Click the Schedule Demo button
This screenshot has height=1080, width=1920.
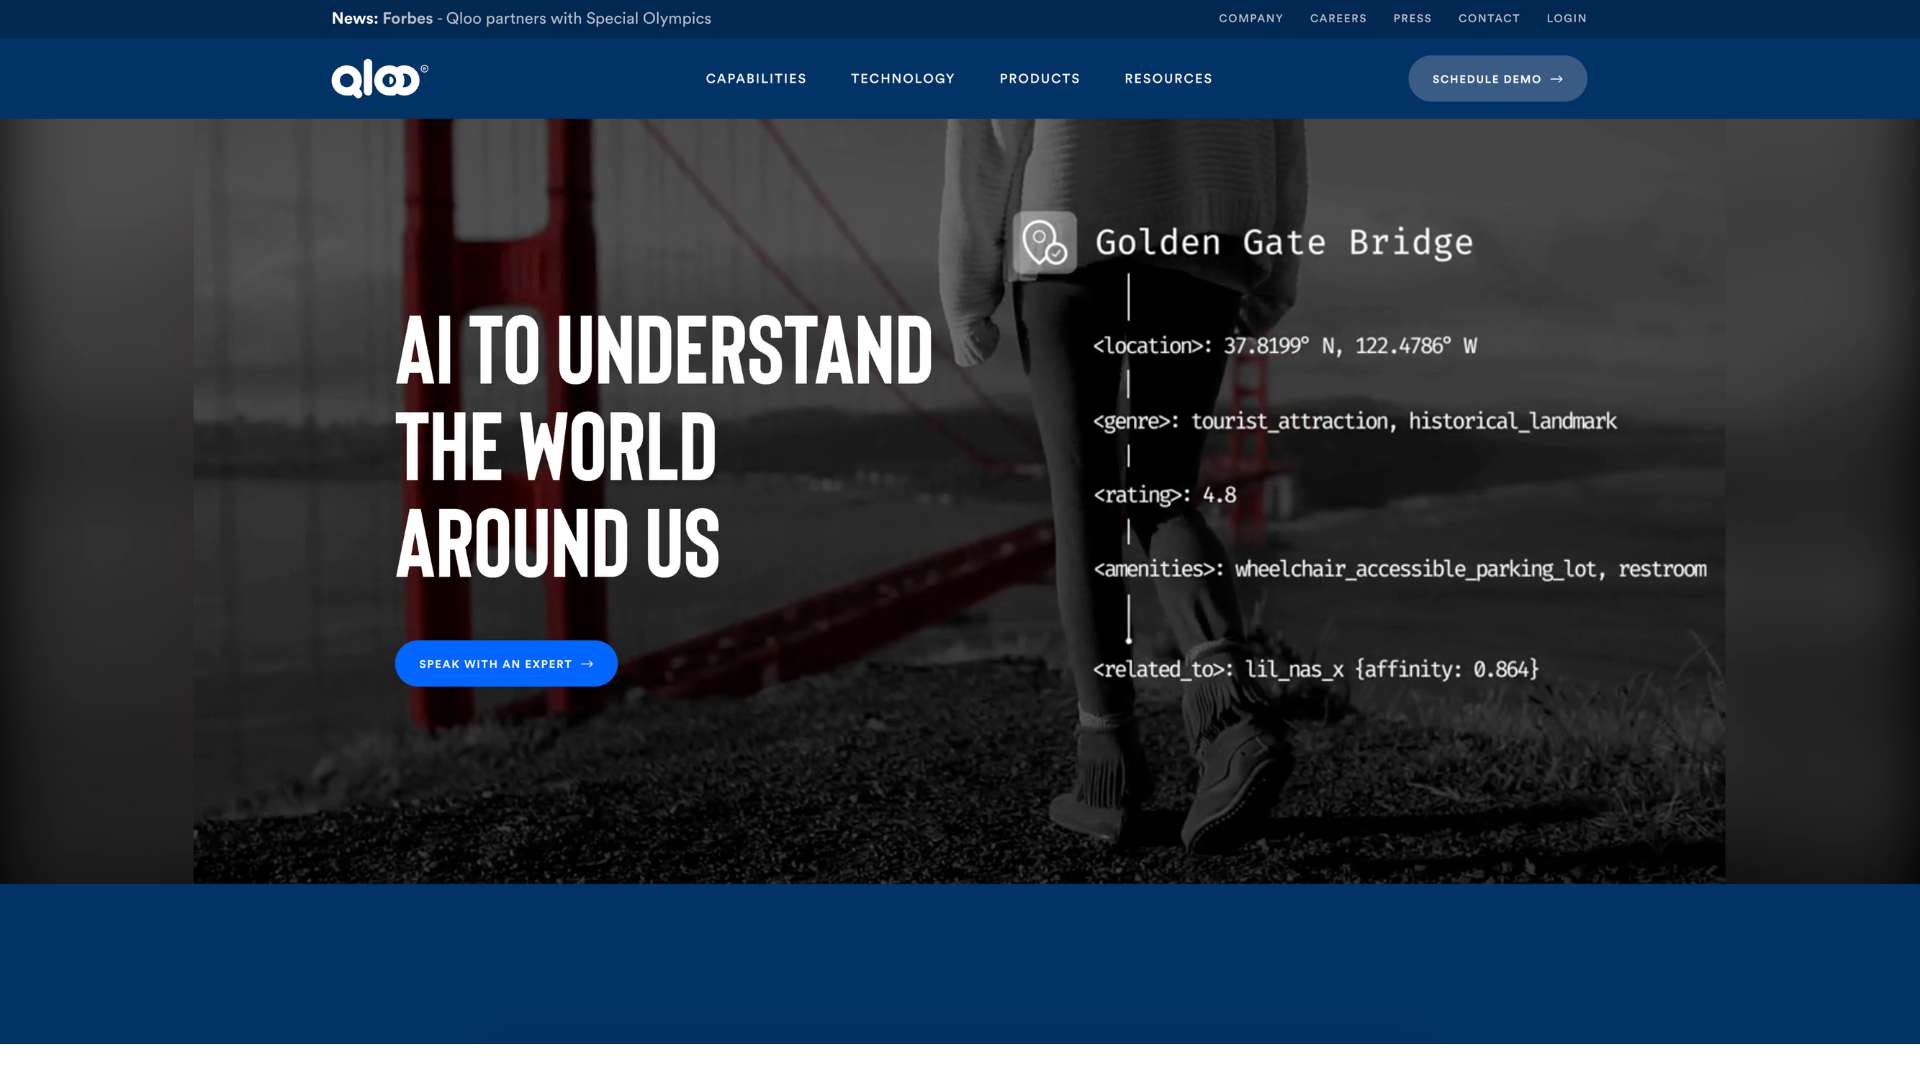coord(1497,79)
